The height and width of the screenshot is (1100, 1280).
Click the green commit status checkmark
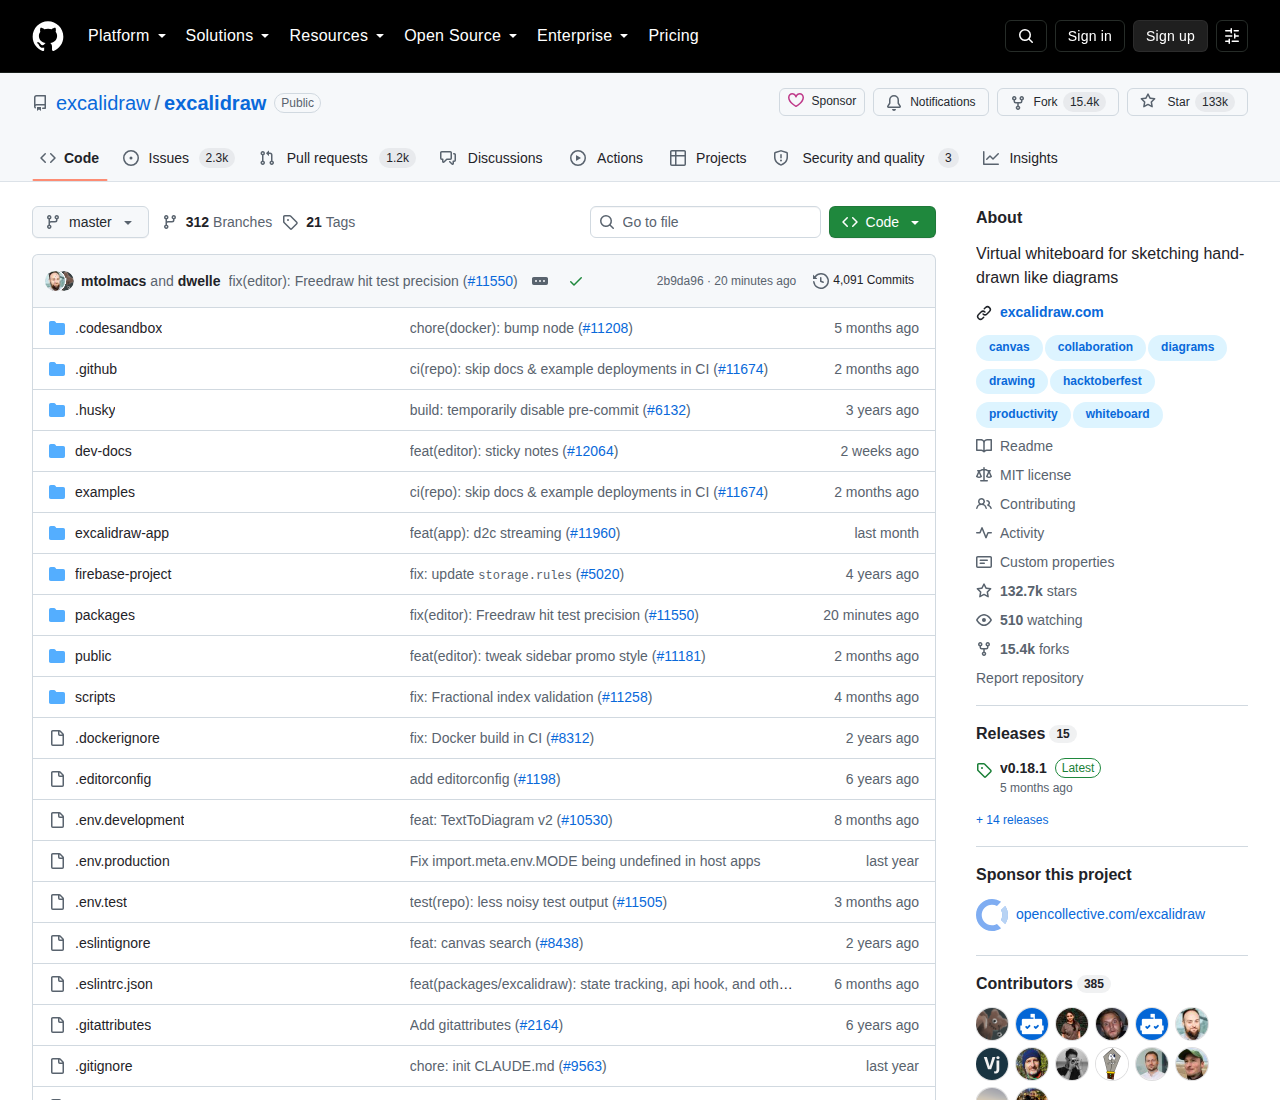(576, 281)
